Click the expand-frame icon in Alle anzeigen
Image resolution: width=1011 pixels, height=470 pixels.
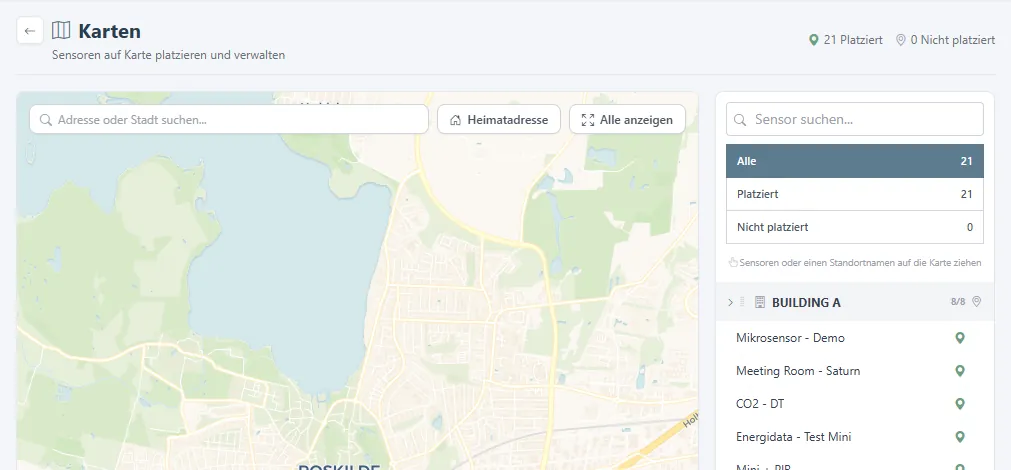point(587,120)
